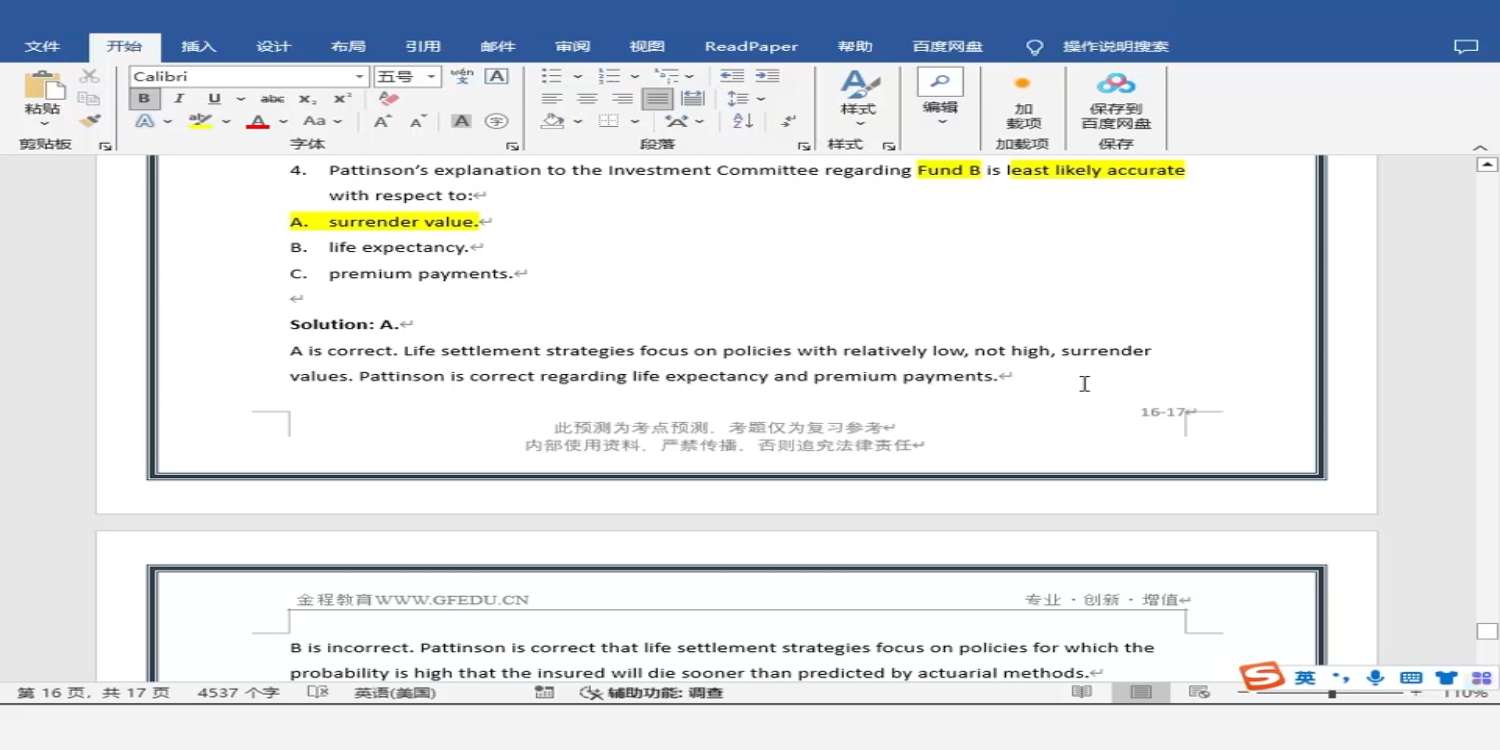Image resolution: width=1500 pixels, height=750 pixels.
Task: Click the Sort (A-Z) paragraph icon
Action: tap(743, 121)
